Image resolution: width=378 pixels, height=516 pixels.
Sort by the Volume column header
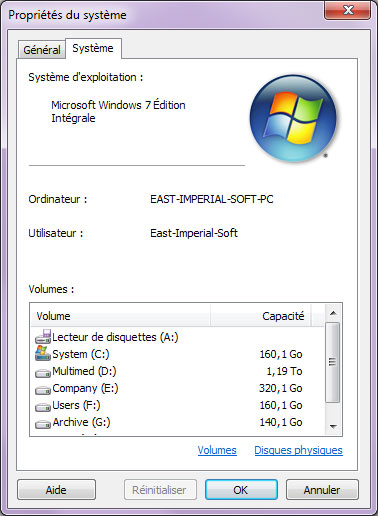tap(121, 316)
